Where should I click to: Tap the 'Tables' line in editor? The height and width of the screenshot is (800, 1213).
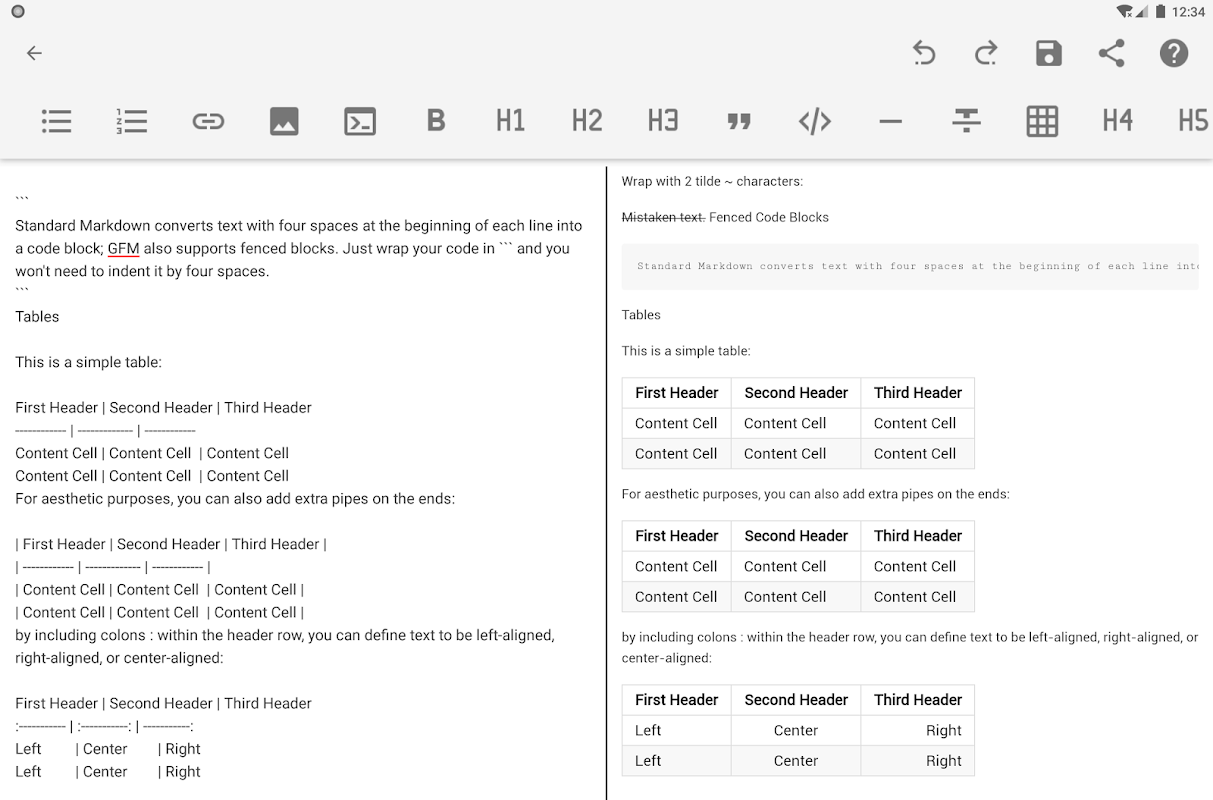click(37, 316)
